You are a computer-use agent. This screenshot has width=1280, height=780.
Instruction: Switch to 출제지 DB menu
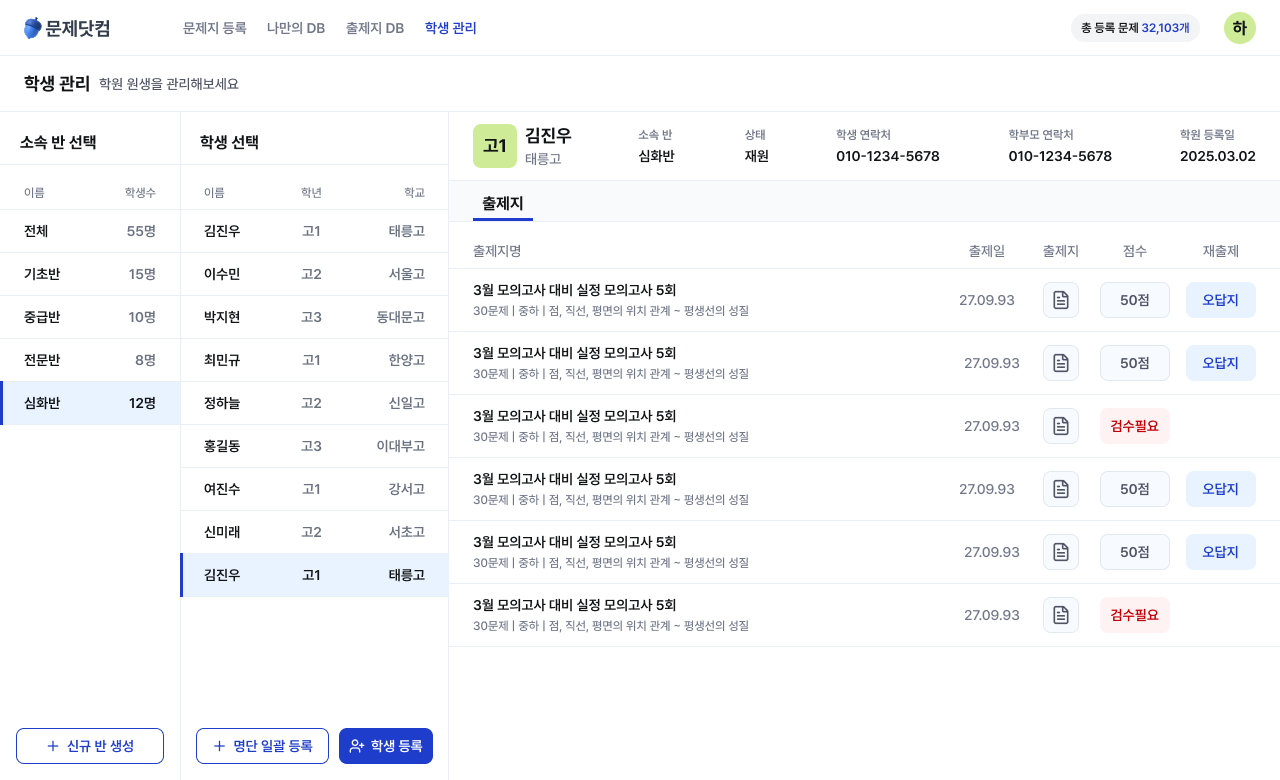click(375, 28)
